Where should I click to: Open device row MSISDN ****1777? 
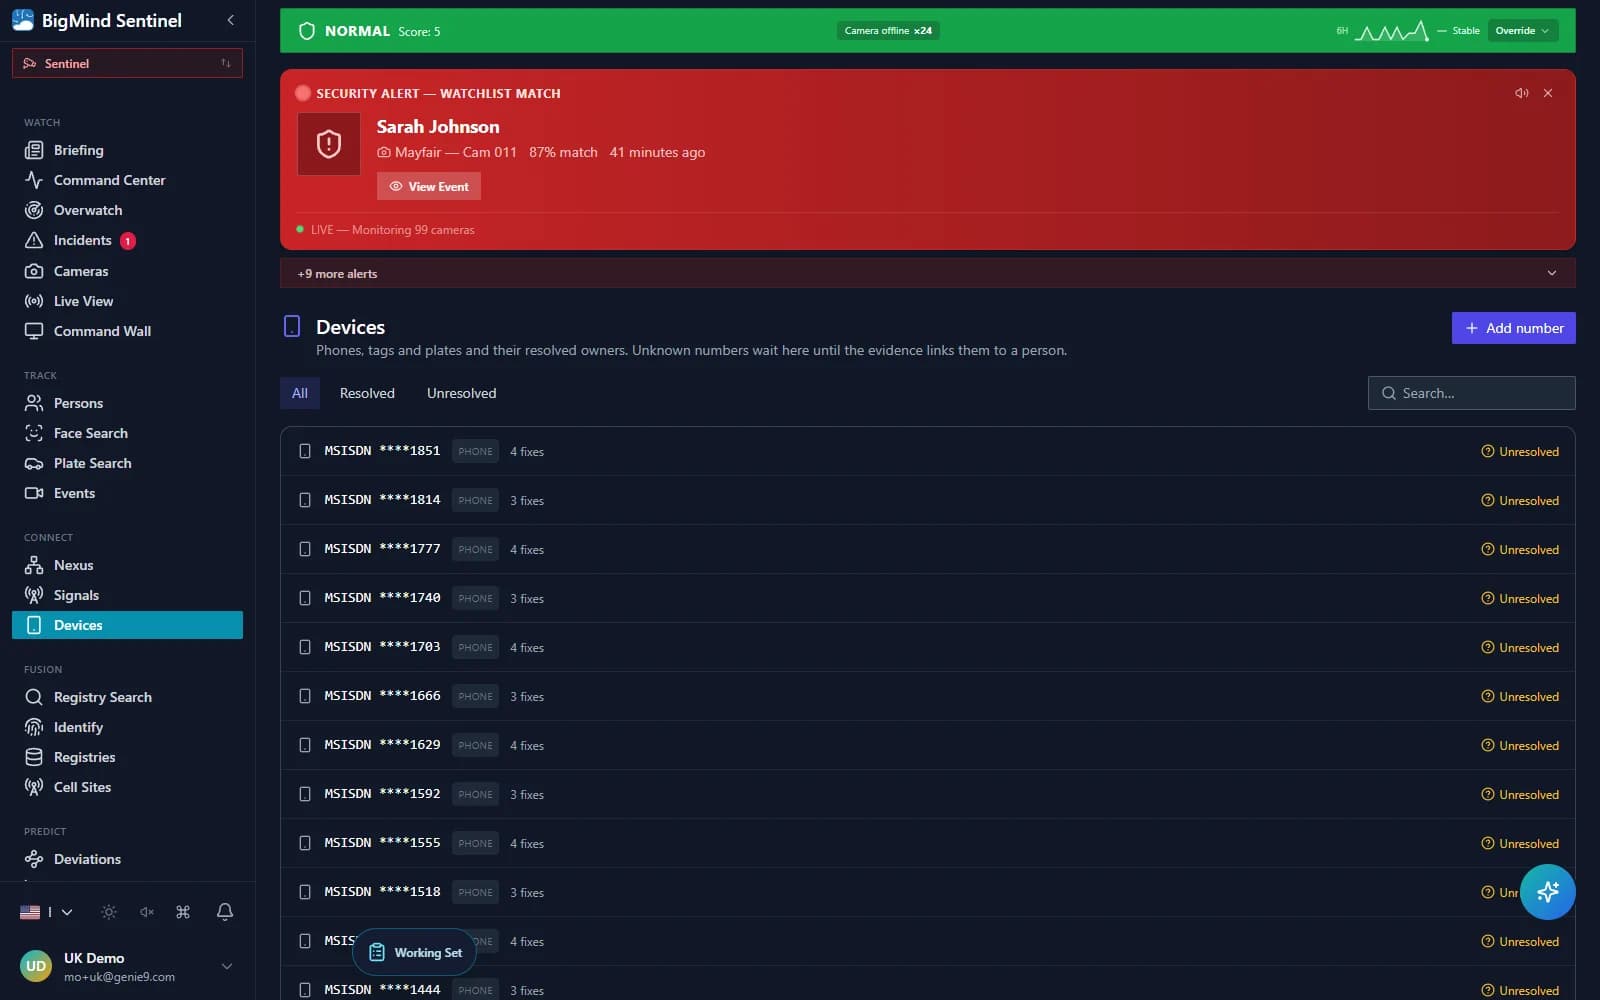[x=927, y=549]
